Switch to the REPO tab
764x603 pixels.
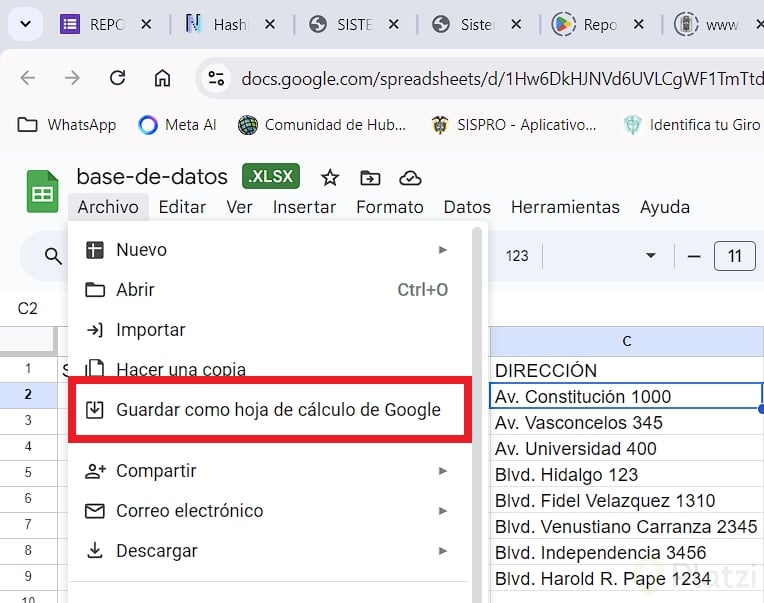pyautogui.click(x=105, y=24)
